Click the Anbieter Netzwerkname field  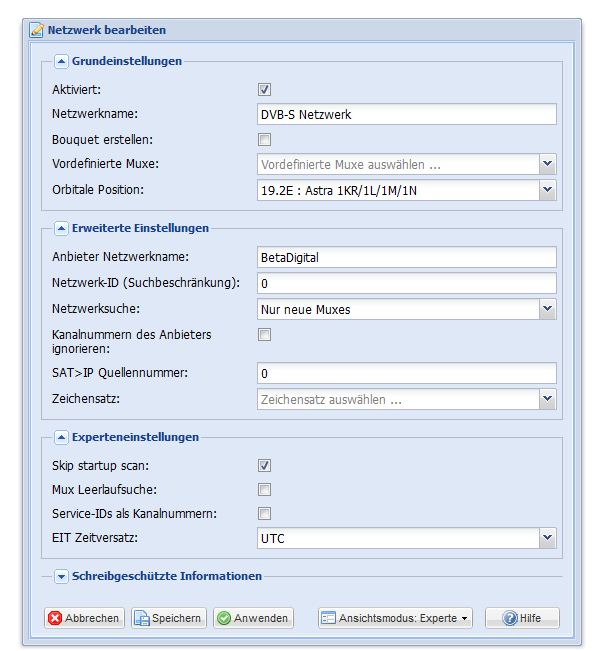(407, 257)
